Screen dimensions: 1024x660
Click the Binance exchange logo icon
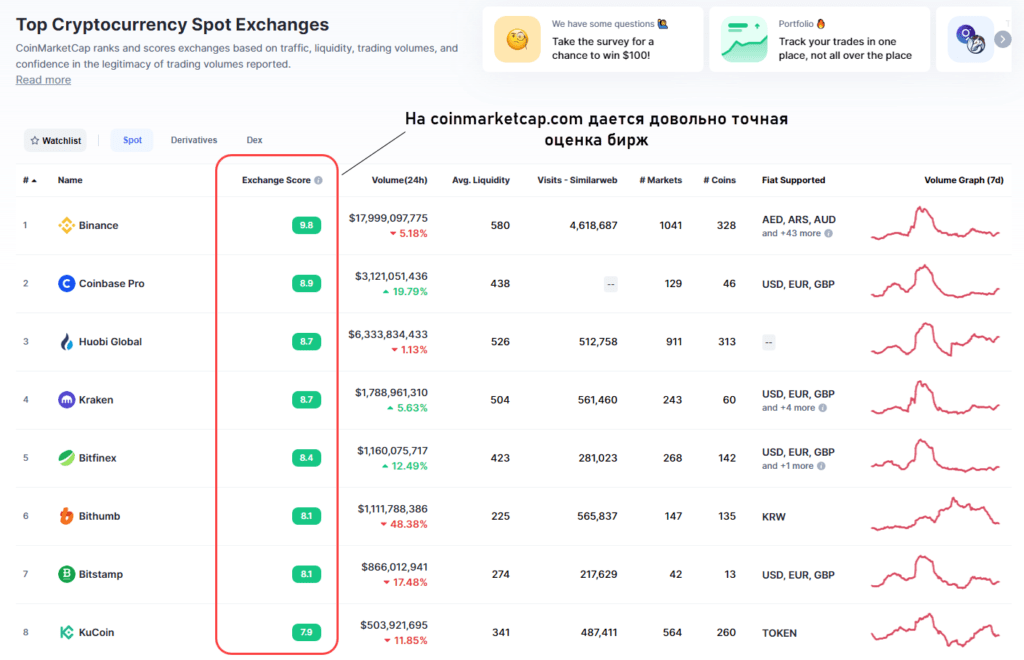67,225
